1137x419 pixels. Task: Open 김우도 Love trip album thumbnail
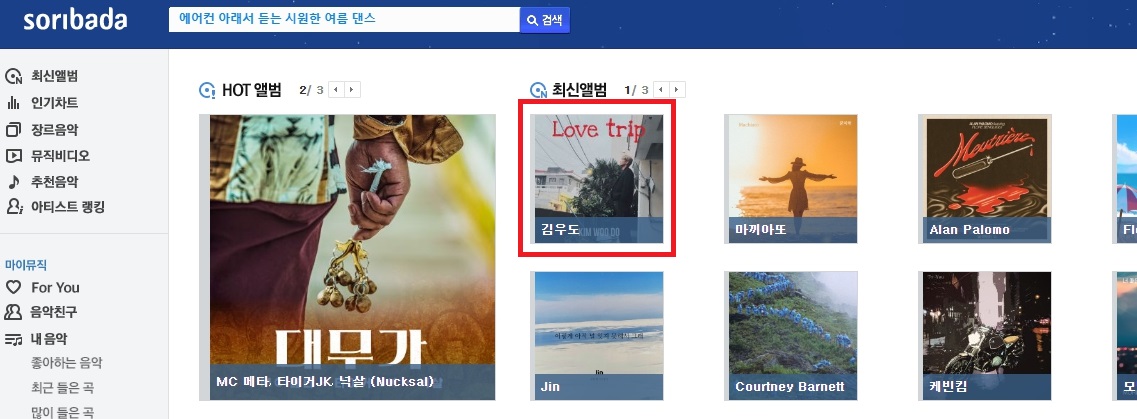pyautogui.click(x=597, y=179)
